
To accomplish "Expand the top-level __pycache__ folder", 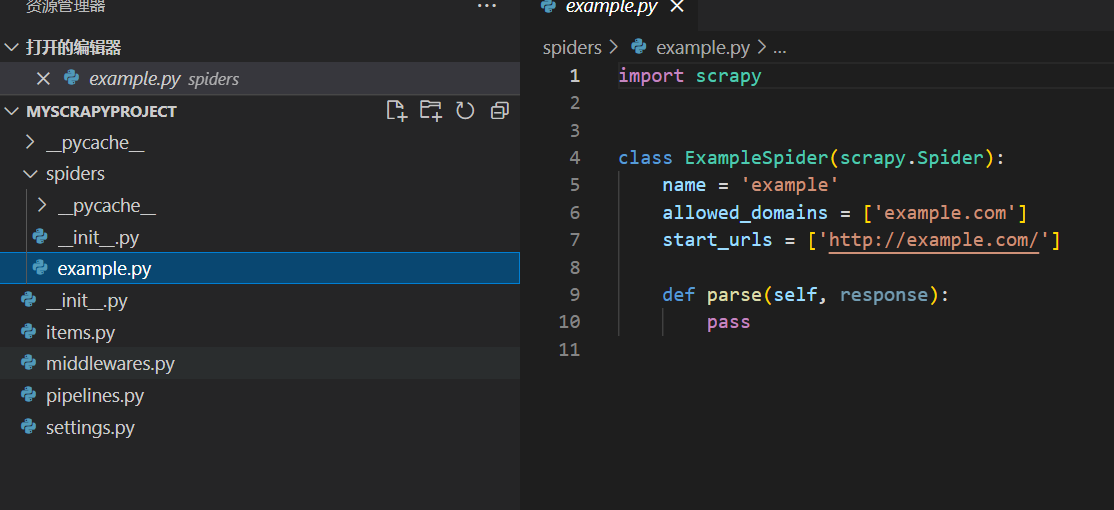I will click(260, 143).
